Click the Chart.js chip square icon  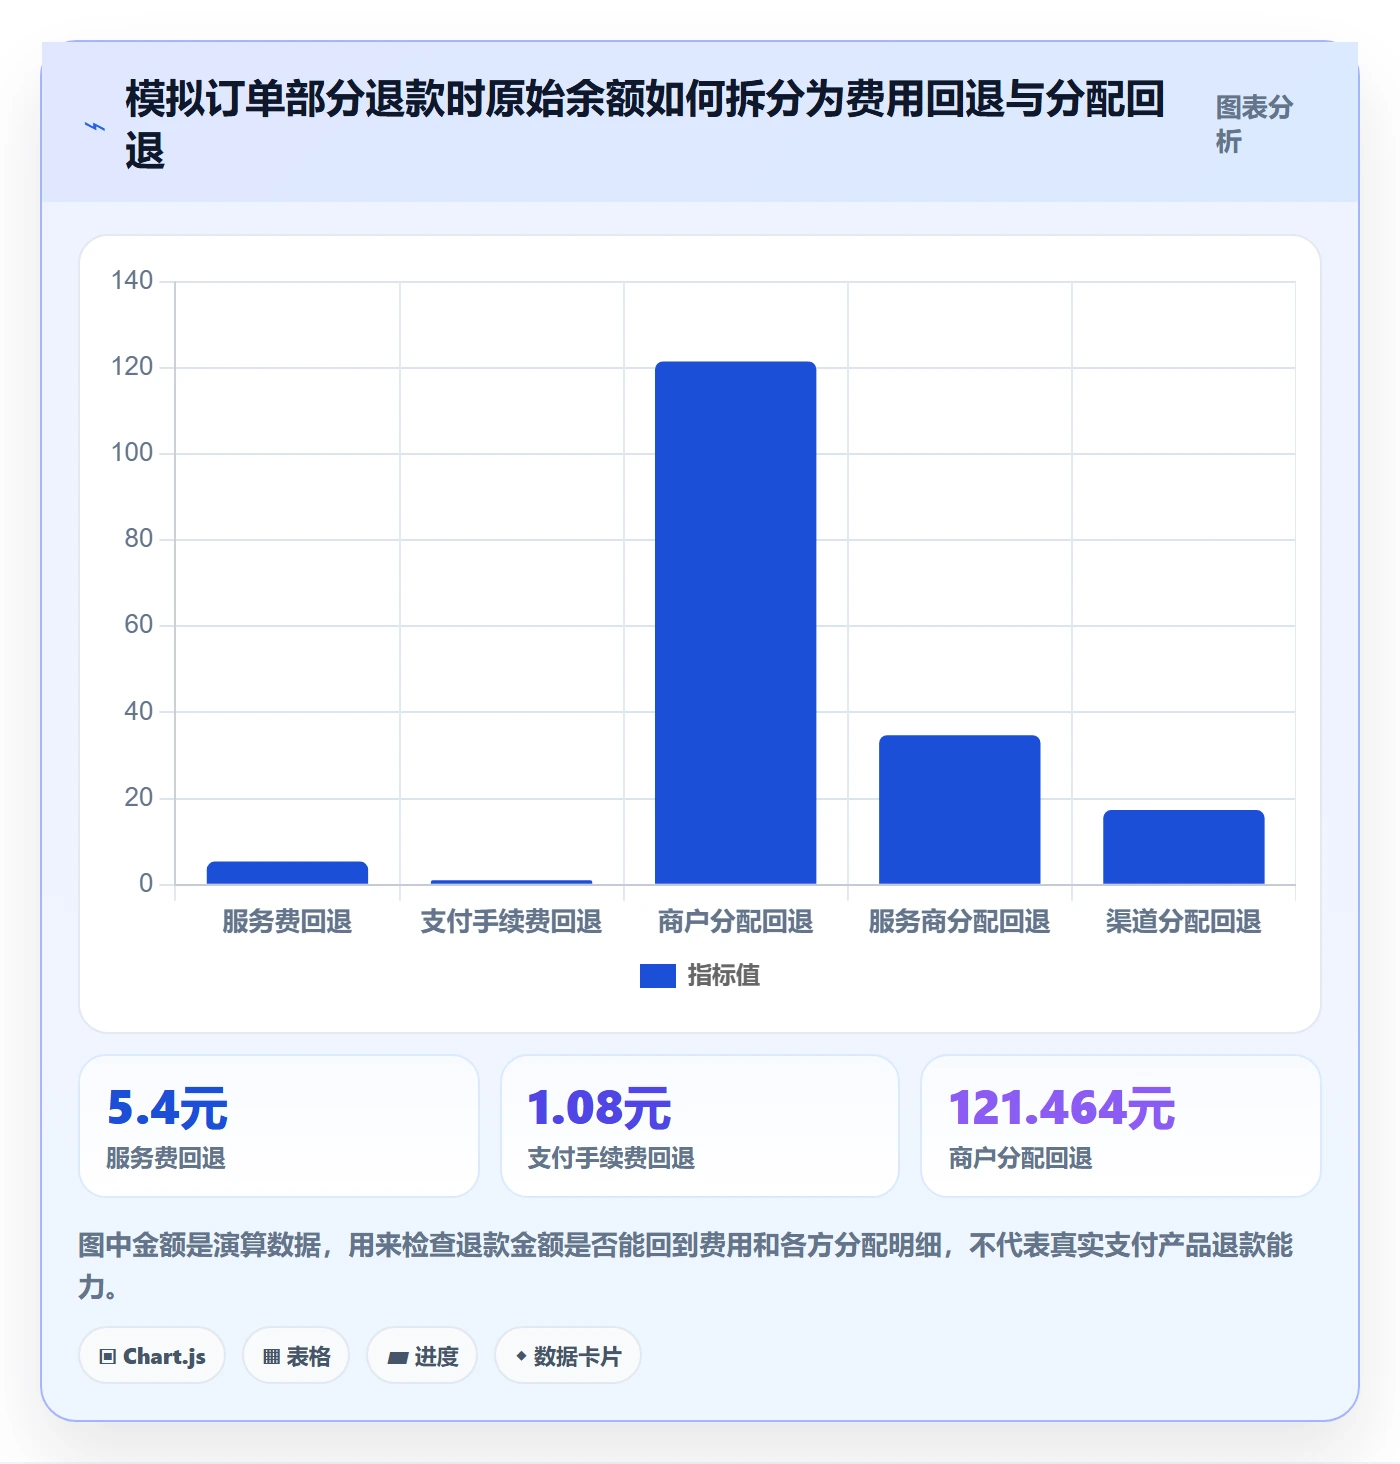(108, 1357)
